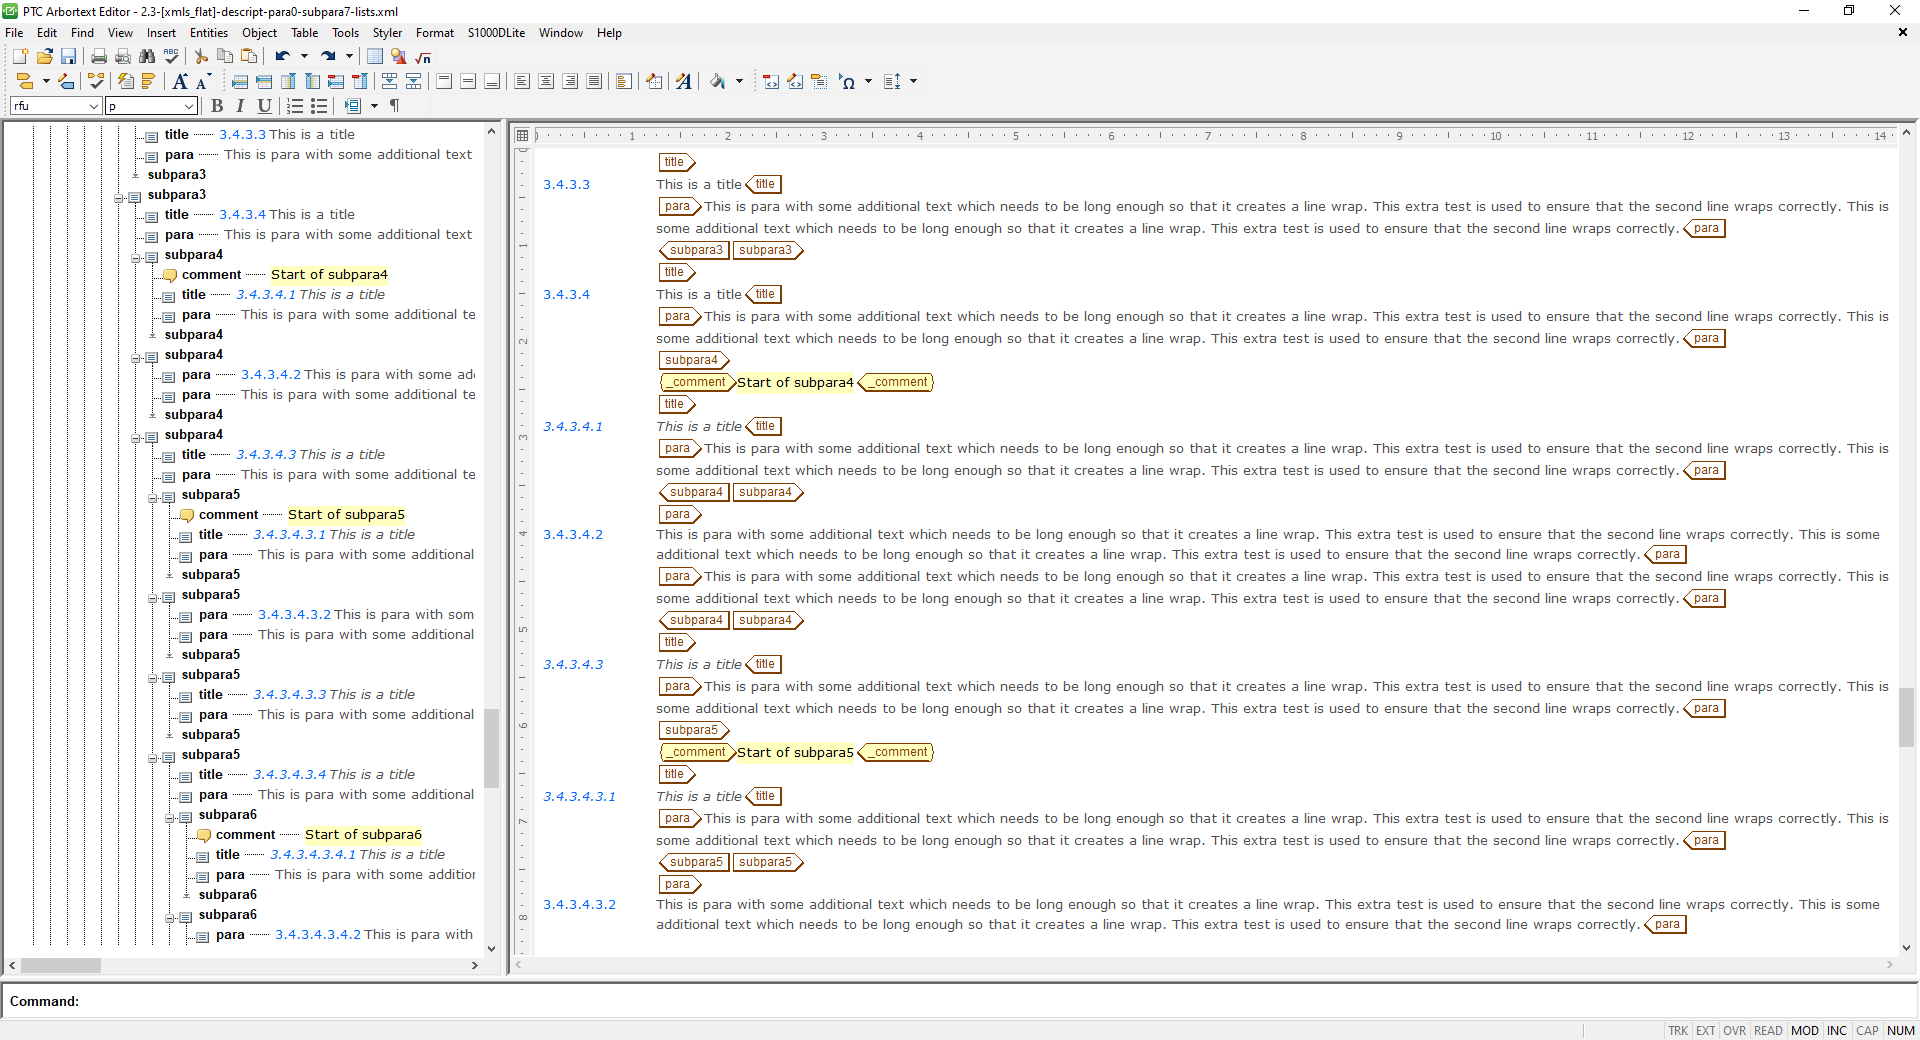Insert a special character via the Ω icon
This screenshot has height=1040, width=1920.
click(x=849, y=82)
